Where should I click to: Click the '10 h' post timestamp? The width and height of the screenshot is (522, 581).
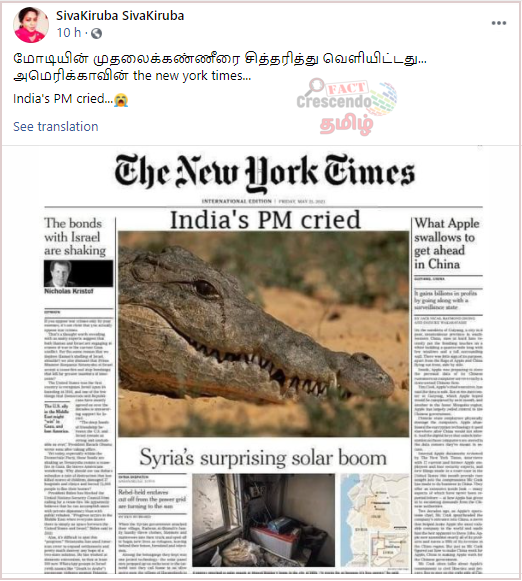pyautogui.click(x=69, y=33)
